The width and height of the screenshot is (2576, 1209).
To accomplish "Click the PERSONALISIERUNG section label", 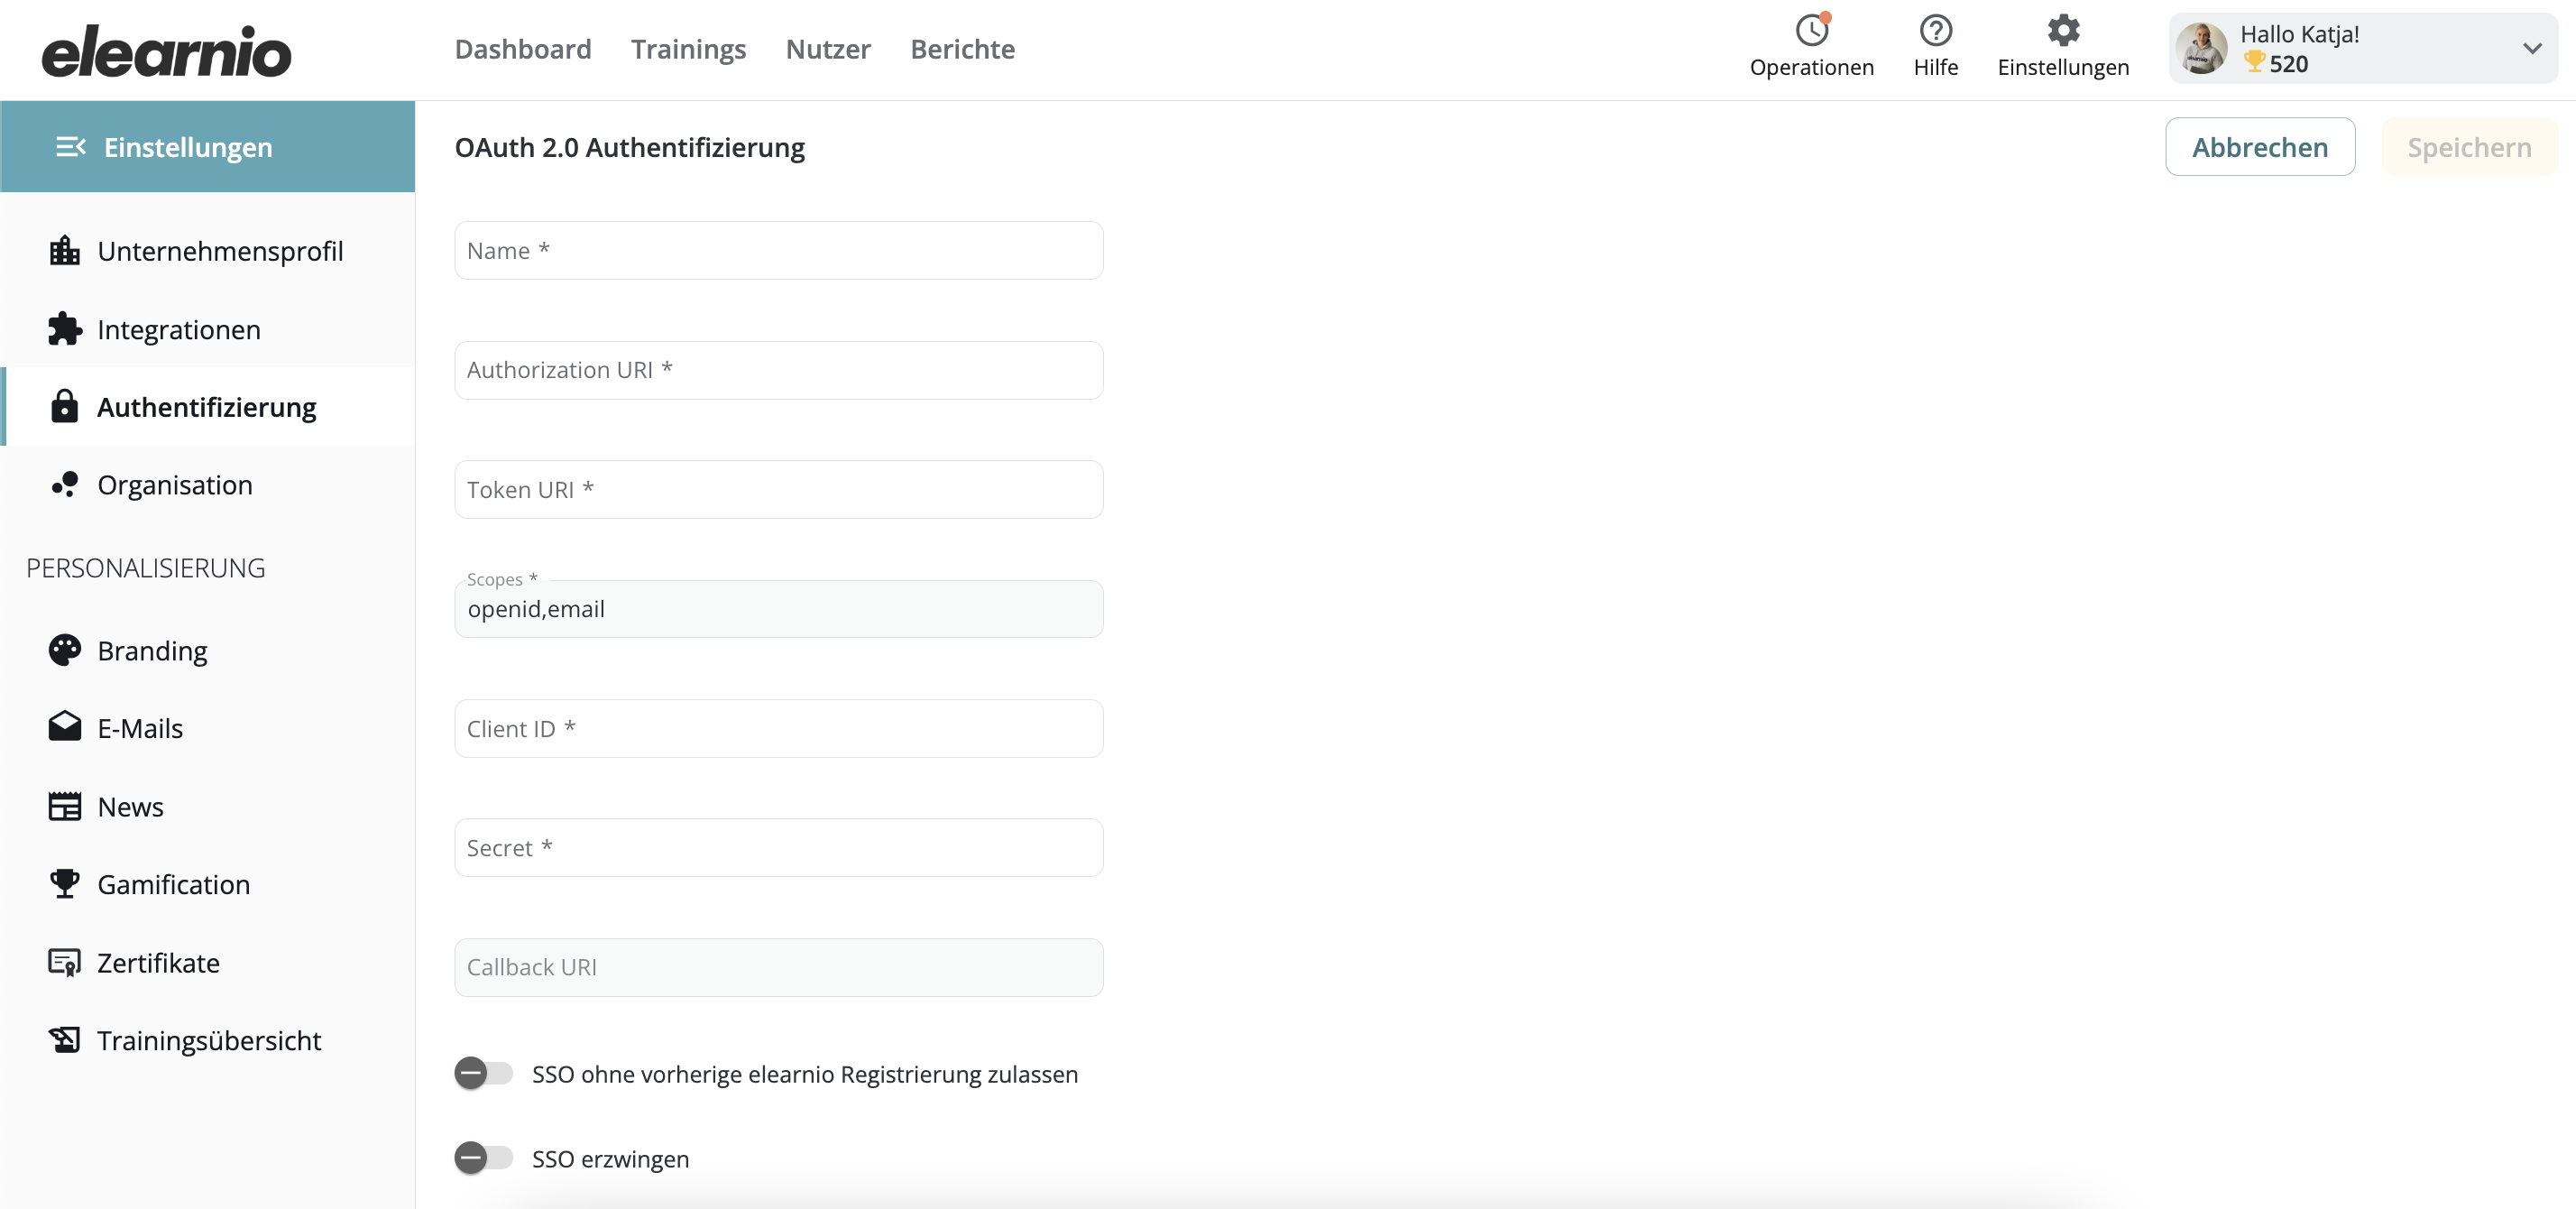I will pos(146,568).
